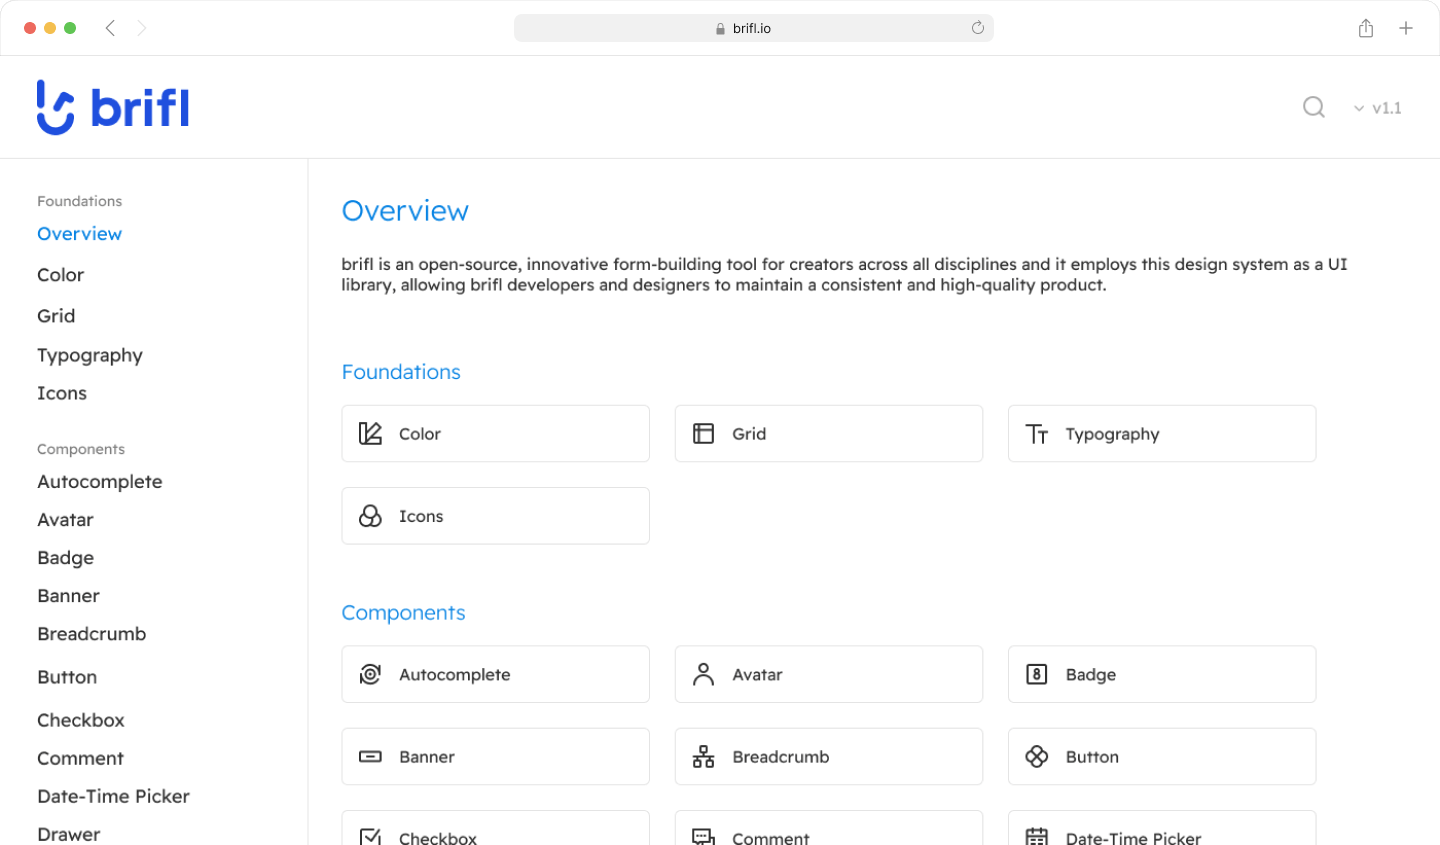1440x845 pixels.
Task: Click the Grid card icon
Action: pyautogui.click(x=704, y=433)
